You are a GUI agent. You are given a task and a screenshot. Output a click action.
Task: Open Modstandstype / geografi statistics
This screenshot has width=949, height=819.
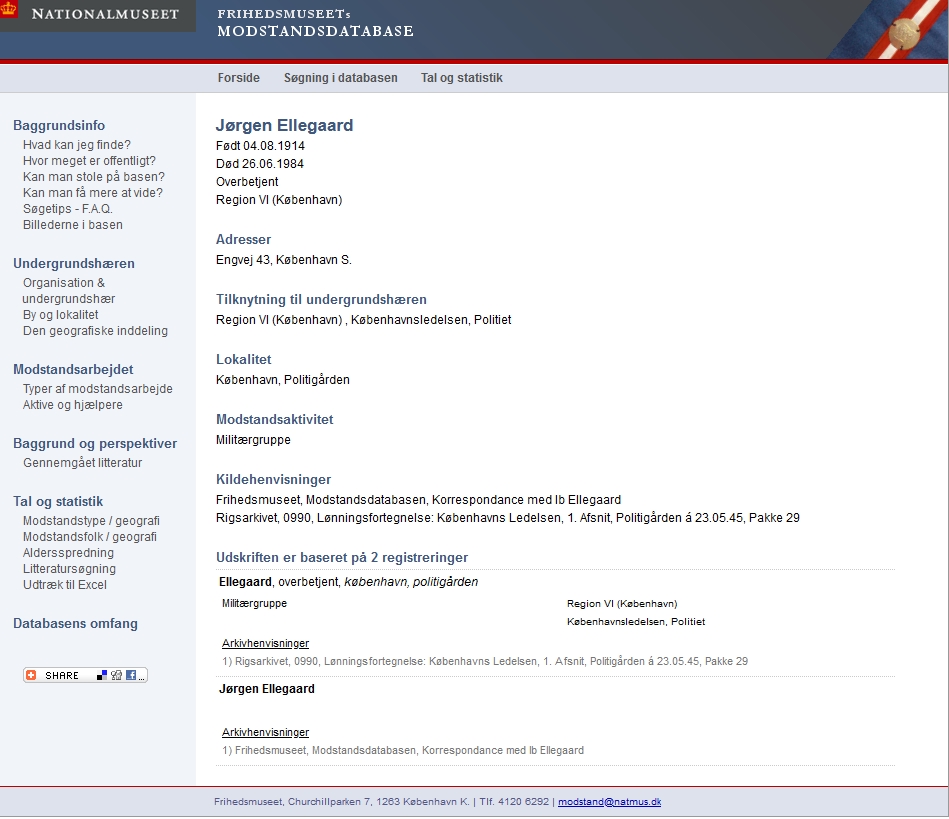click(x=91, y=521)
